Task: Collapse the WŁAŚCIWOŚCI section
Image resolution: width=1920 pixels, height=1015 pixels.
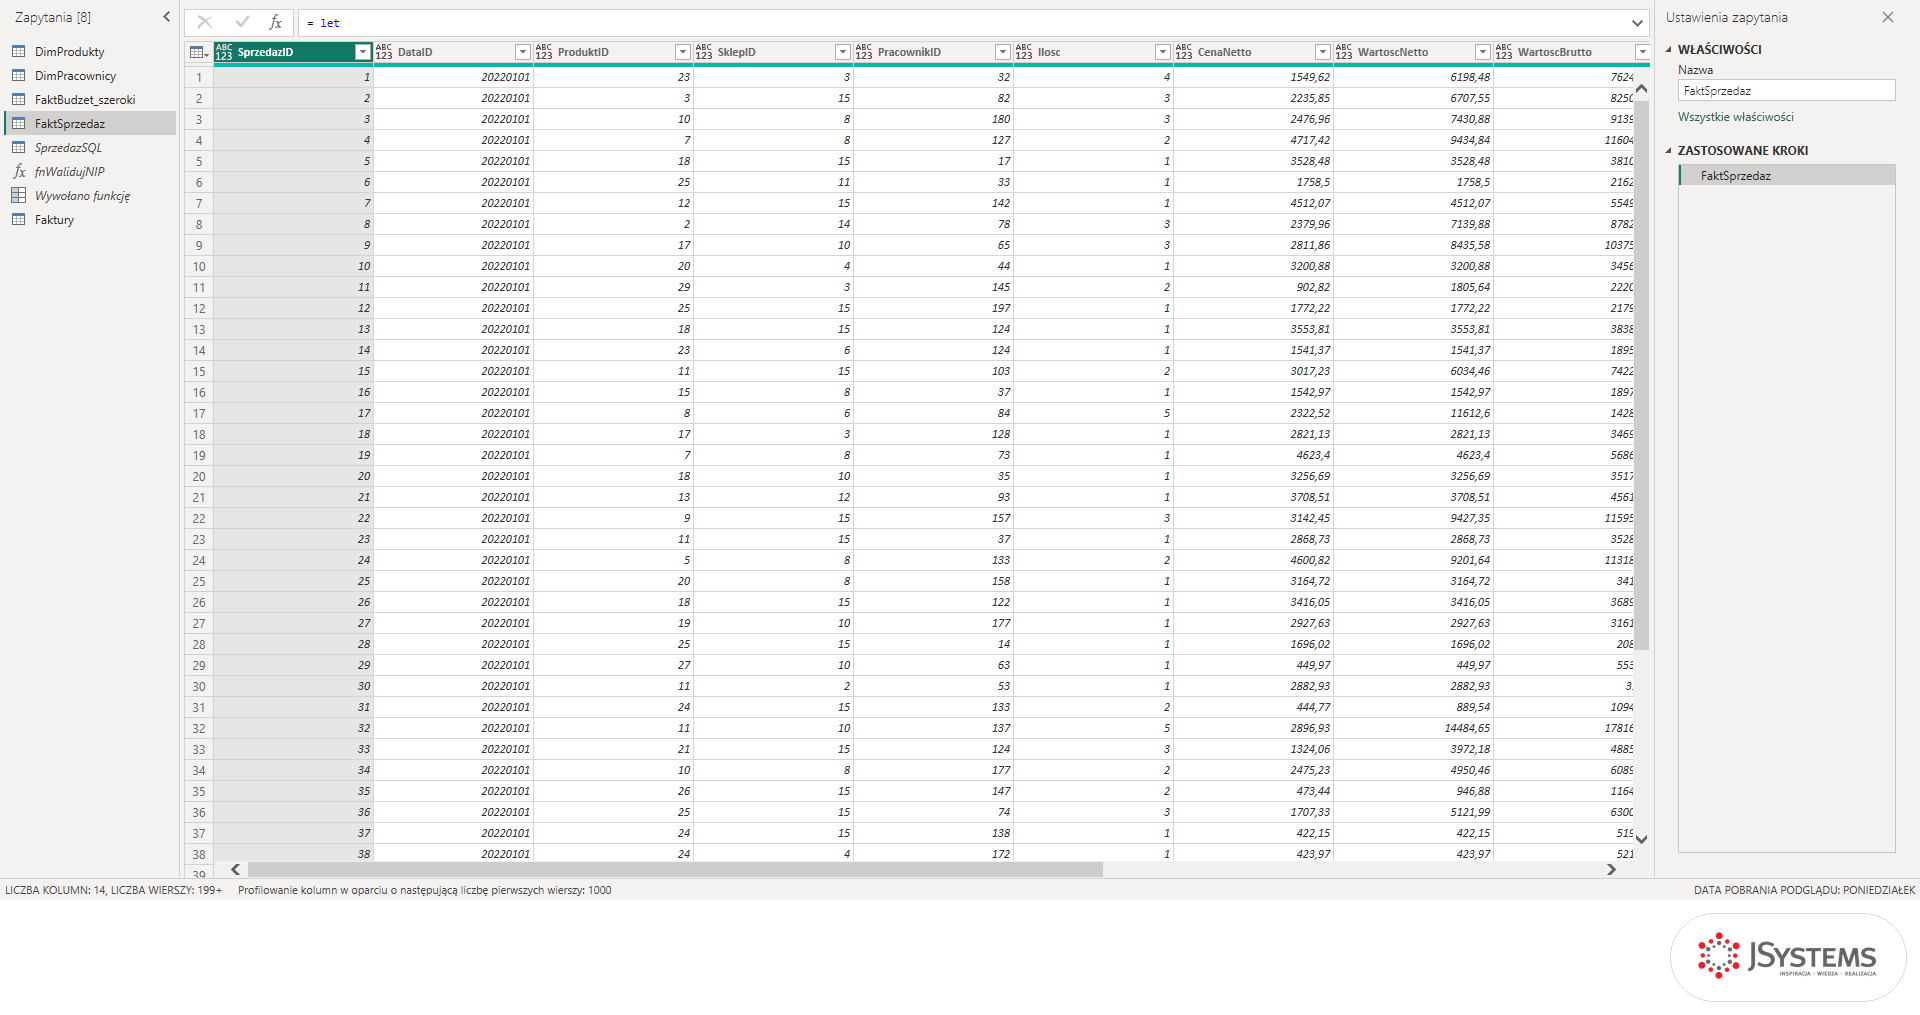Action: (1669, 49)
